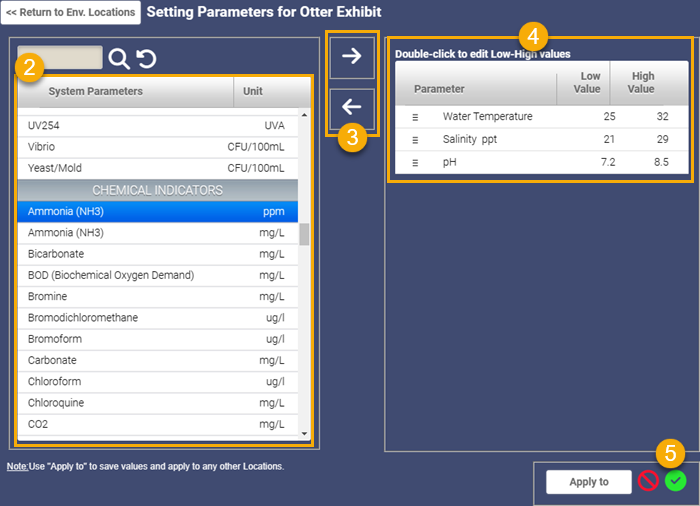Click the parameters list scrollbar thumb

(304, 234)
